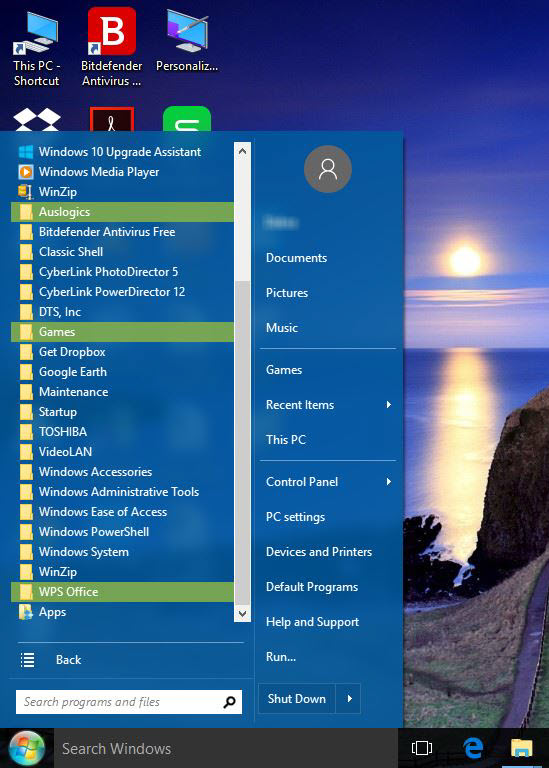Viewport: 549px width, 768px height.
Task: Open CyberLink PhotoDirector 5 folder
Action: [122, 272]
